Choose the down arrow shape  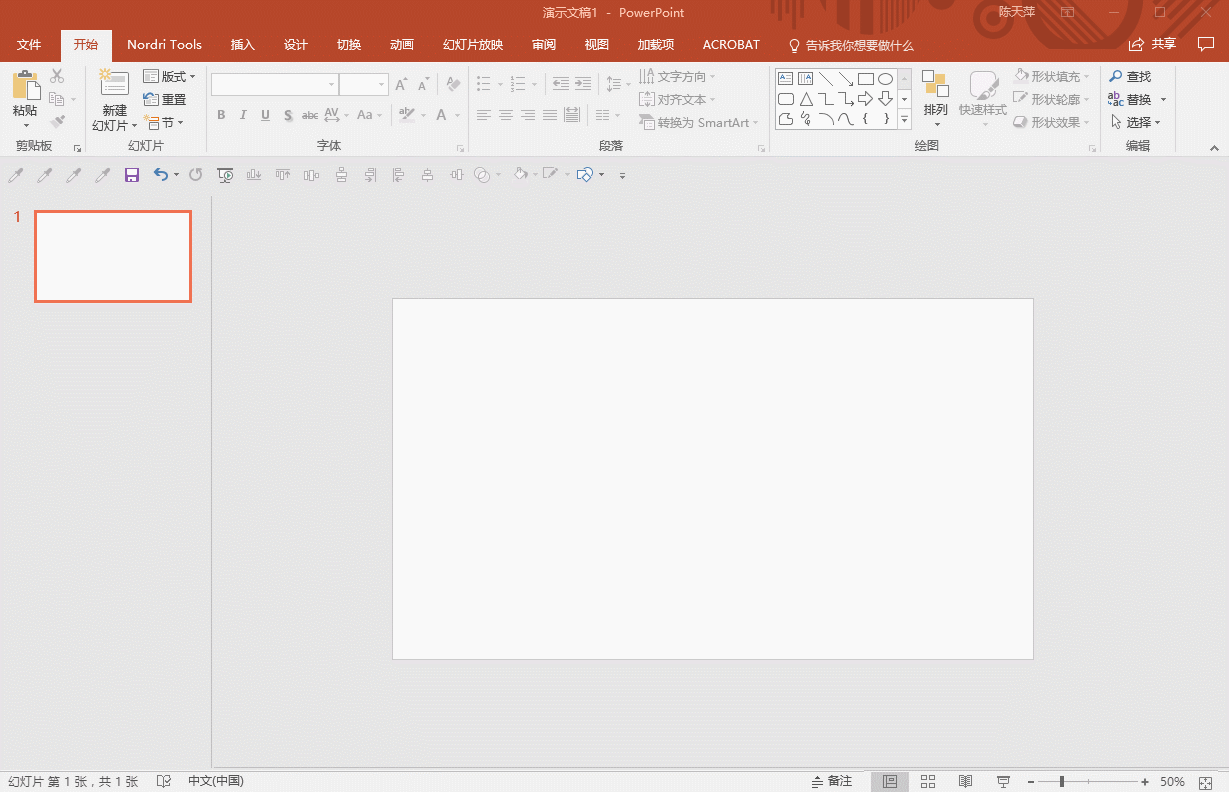coord(886,99)
